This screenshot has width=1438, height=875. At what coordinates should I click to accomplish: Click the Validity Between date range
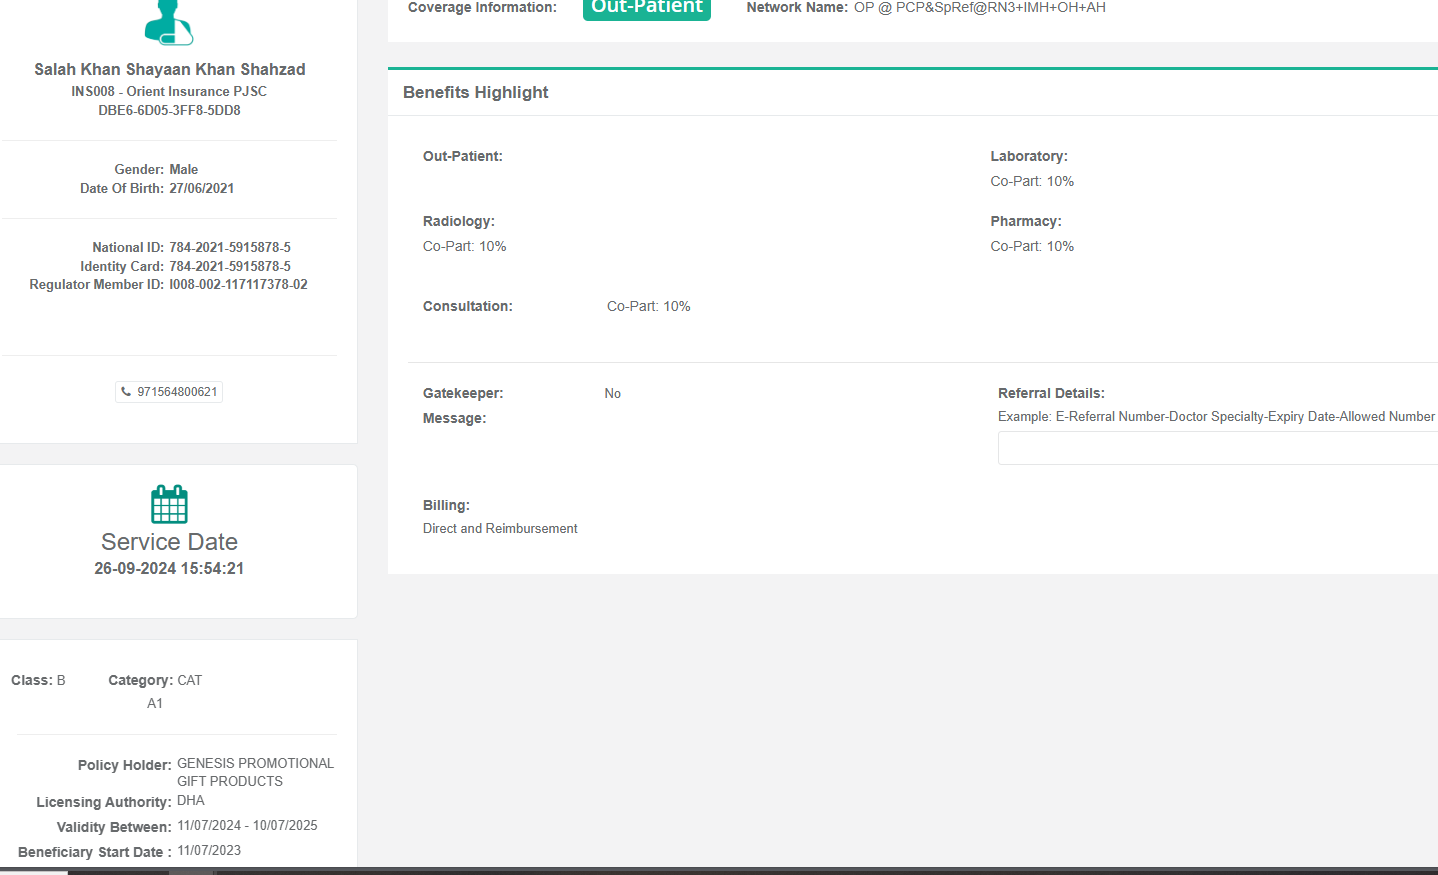point(247,825)
